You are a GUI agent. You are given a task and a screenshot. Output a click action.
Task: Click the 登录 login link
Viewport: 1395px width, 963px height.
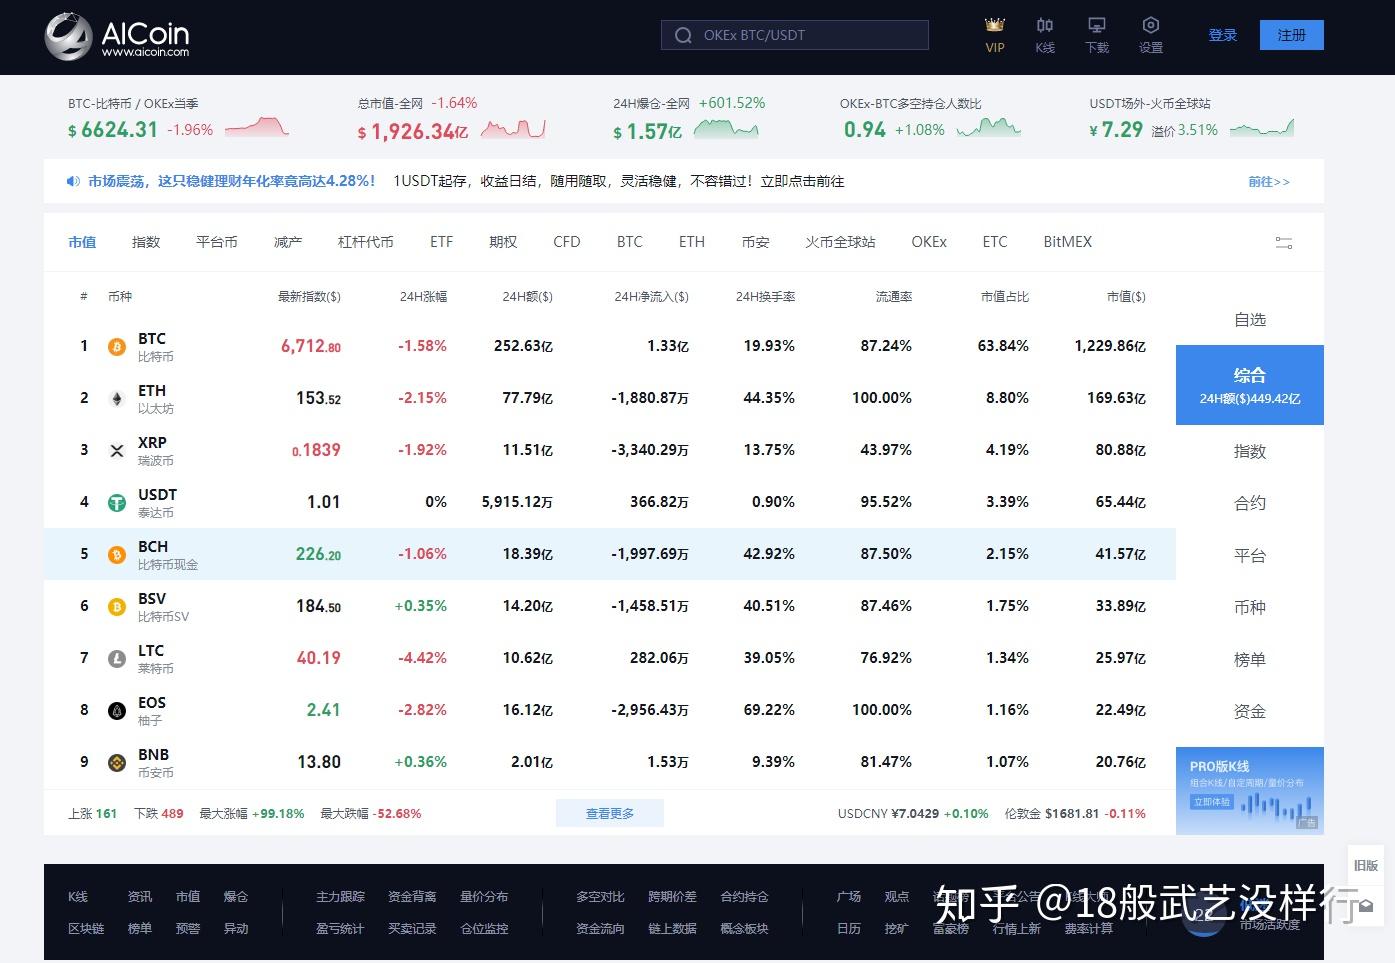pos(1223,35)
